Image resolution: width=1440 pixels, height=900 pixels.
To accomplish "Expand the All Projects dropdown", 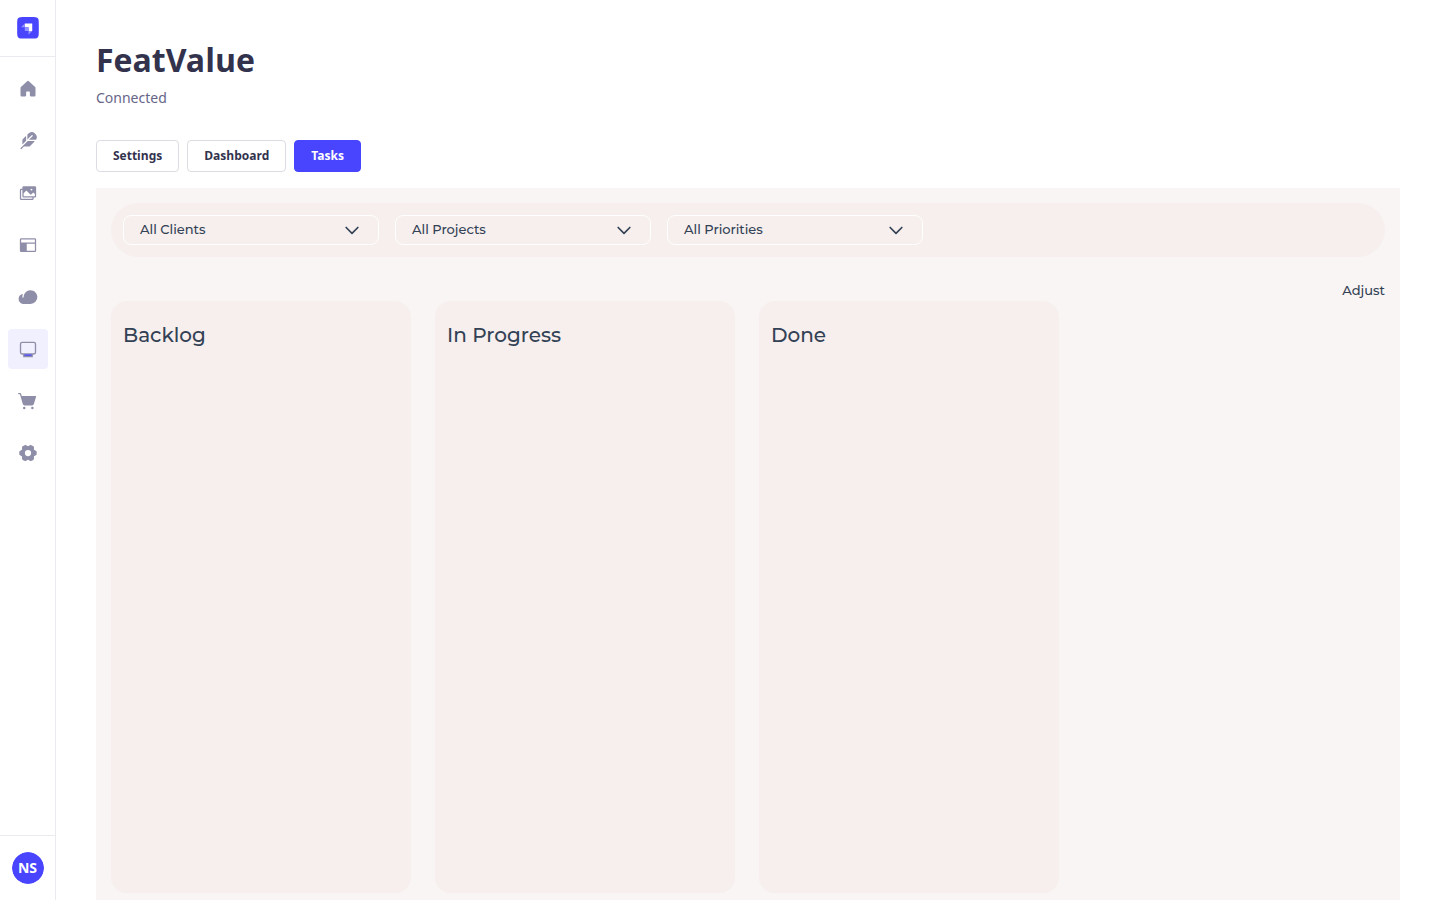I will point(523,230).
